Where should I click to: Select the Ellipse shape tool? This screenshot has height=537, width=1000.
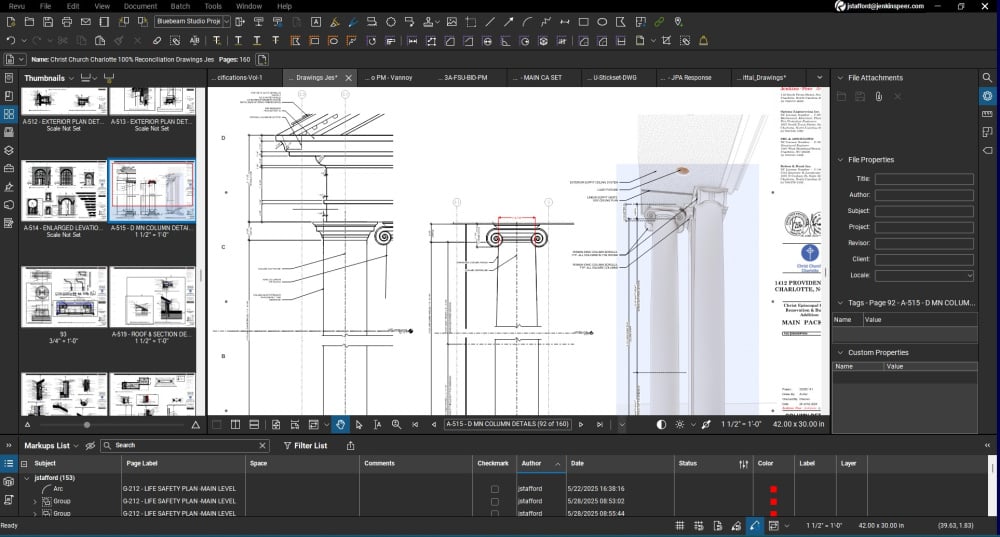[602, 22]
